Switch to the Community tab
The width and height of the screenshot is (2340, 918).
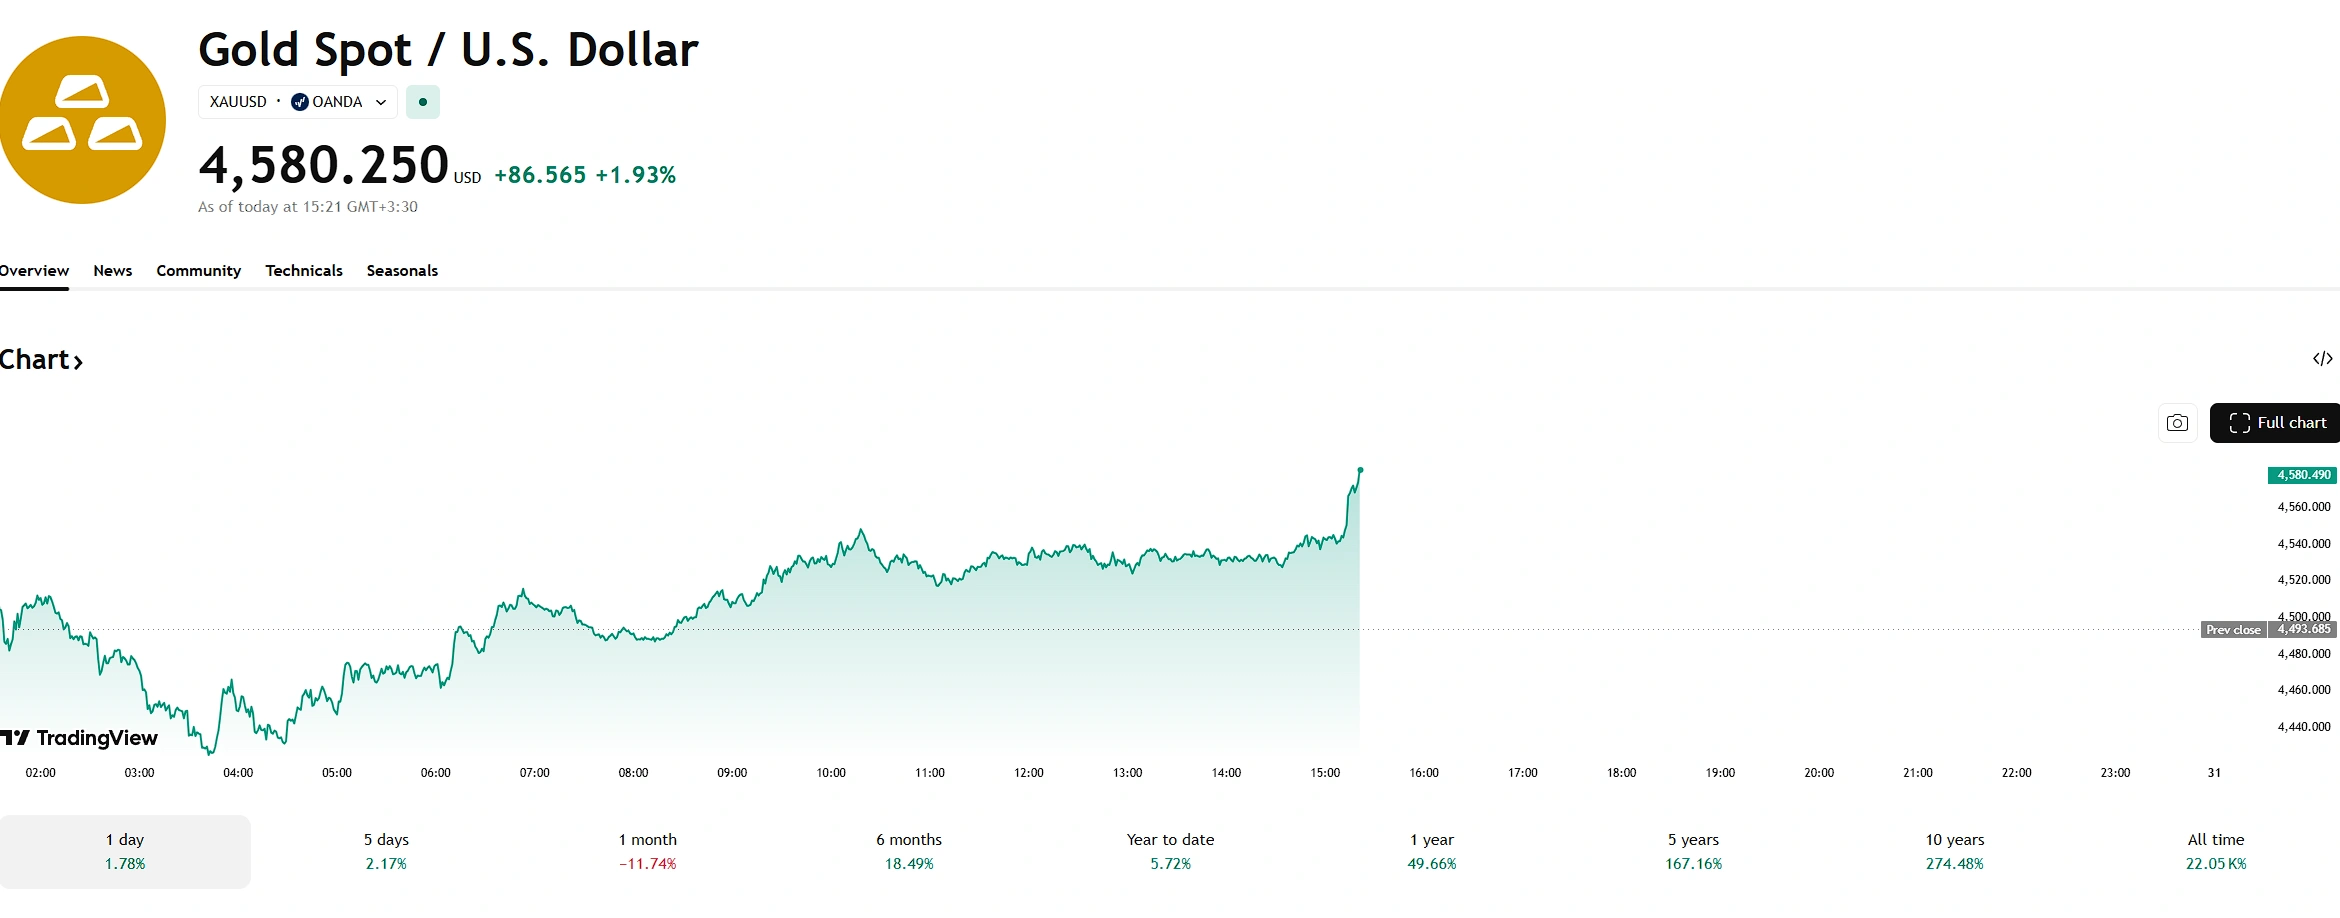point(198,271)
